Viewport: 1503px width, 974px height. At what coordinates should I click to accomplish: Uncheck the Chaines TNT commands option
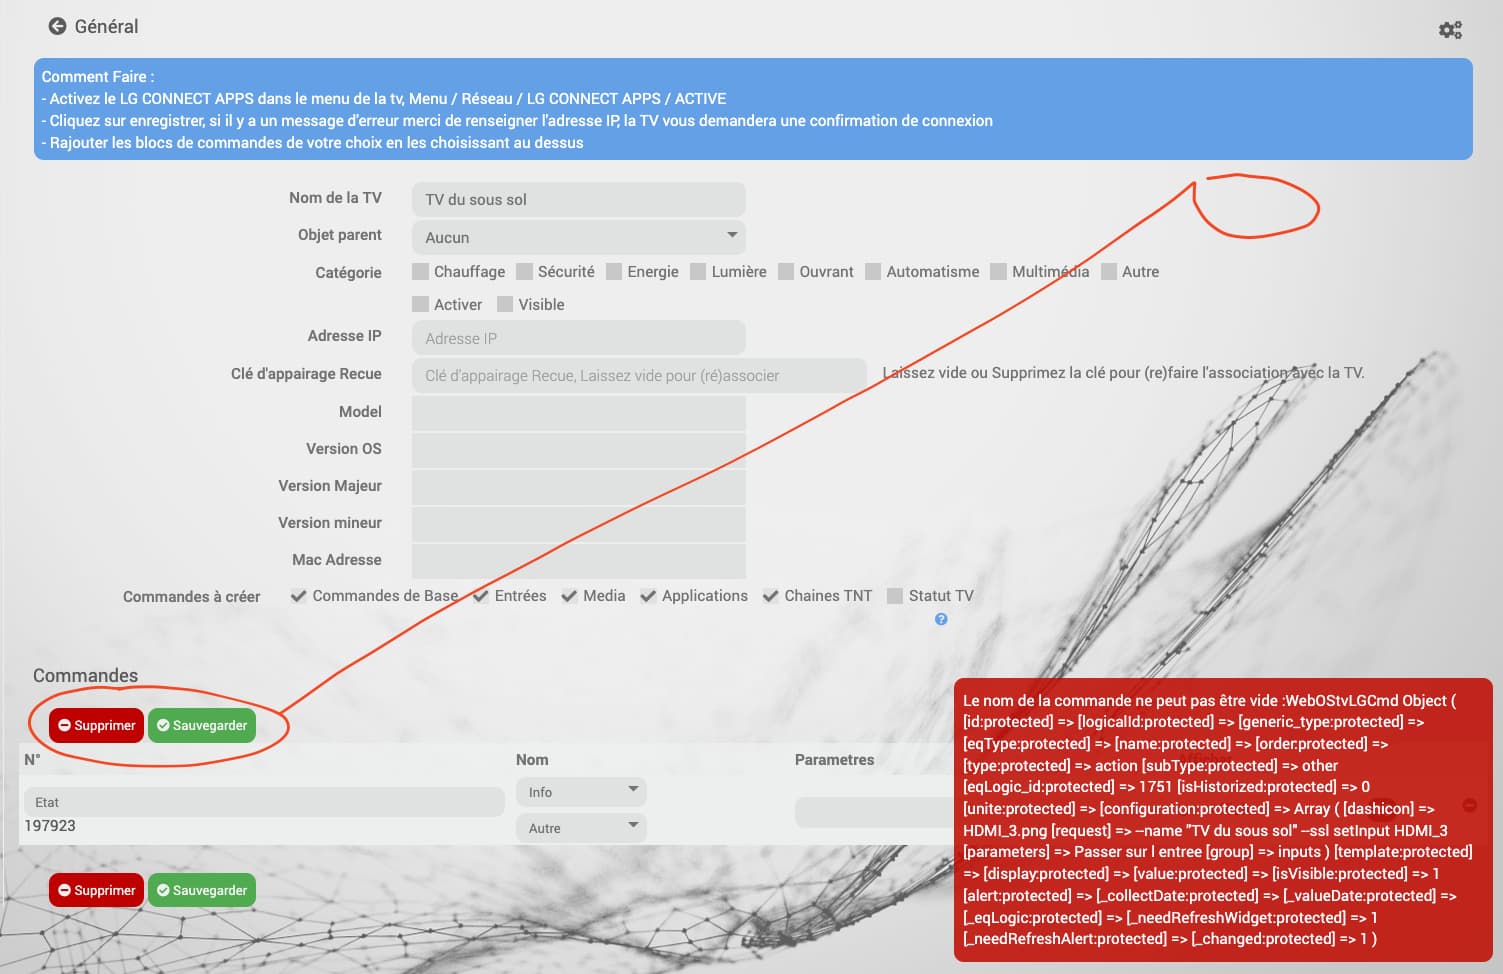click(771, 596)
